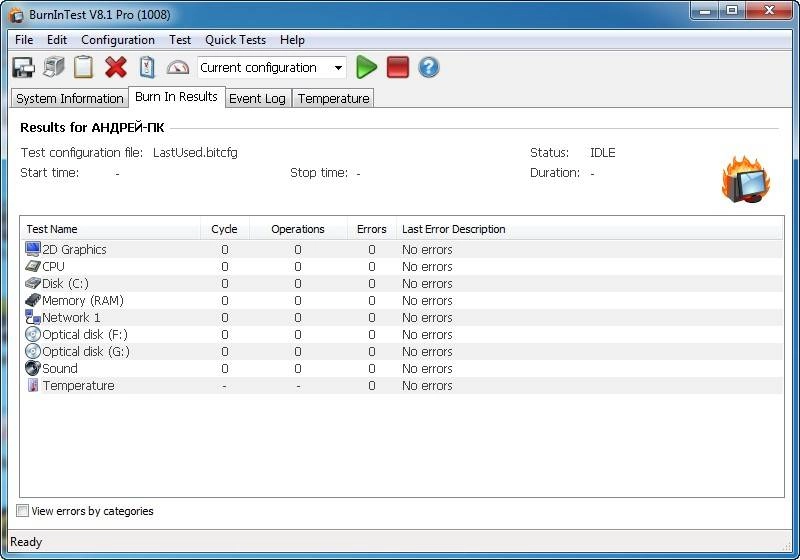
Task: Click the Last Error Description column header
Action: point(589,229)
